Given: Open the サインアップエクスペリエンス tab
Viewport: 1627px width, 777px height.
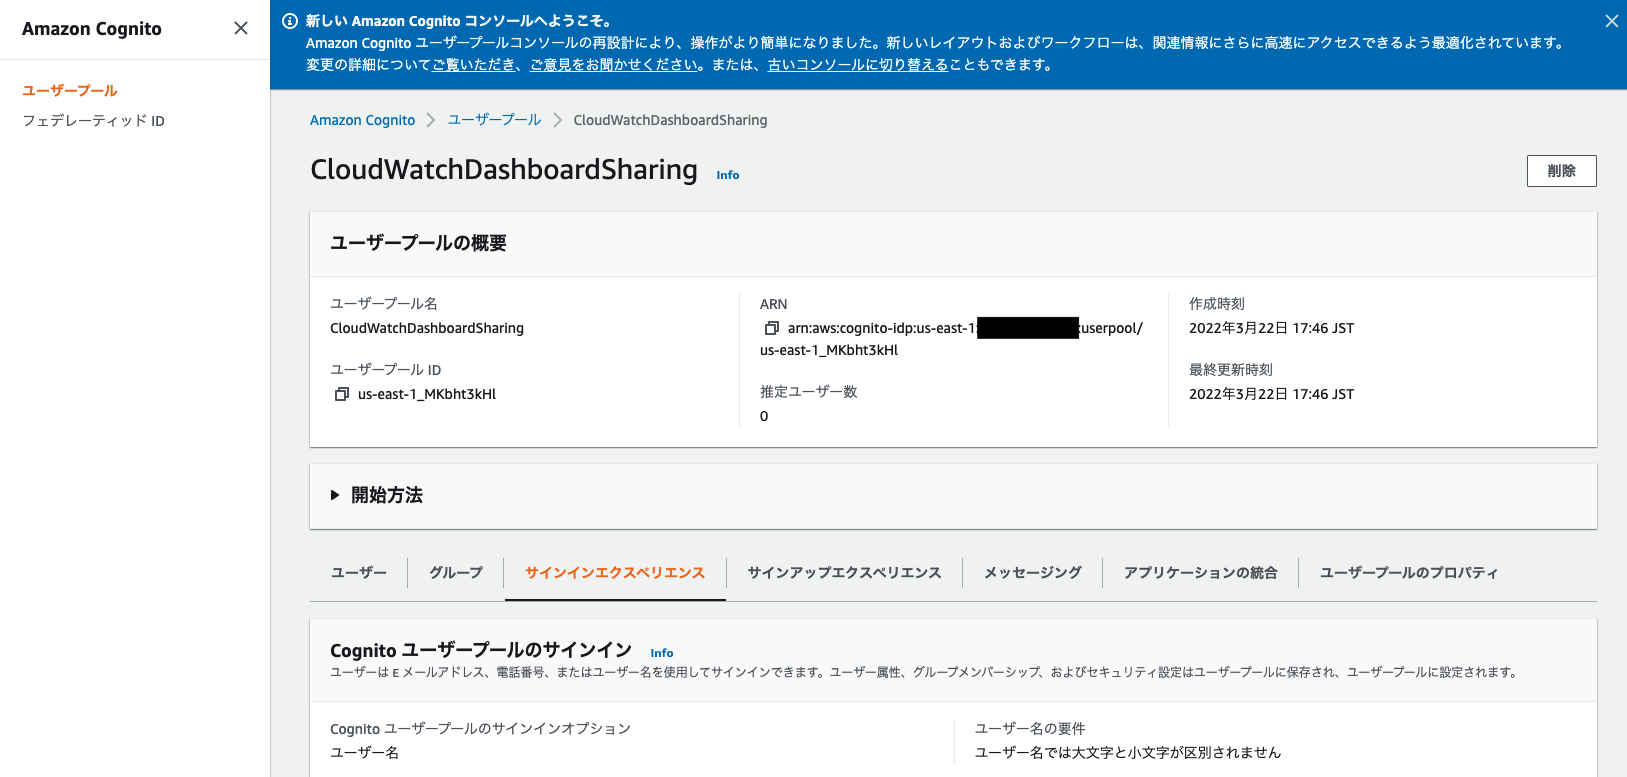Looking at the screenshot, I should pos(845,573).
